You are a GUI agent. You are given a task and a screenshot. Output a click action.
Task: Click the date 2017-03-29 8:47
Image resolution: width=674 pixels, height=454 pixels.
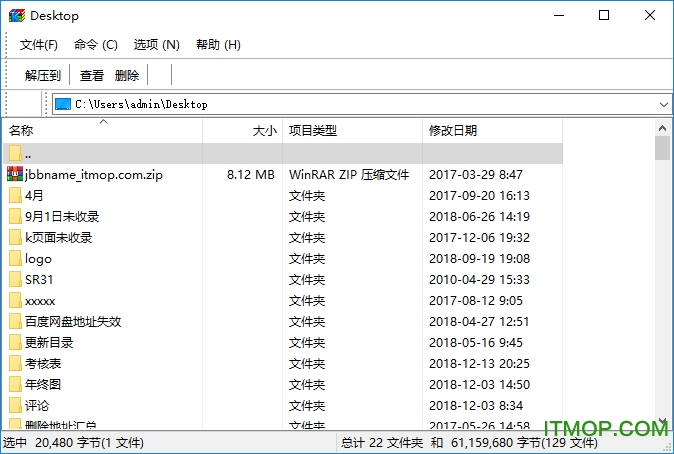point(476,175)
